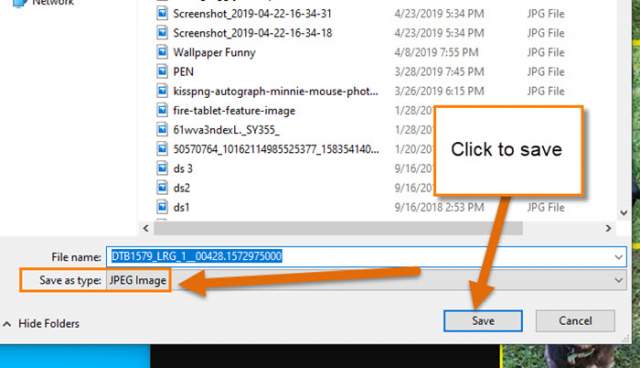Click the ds1 file icon
Screen dimensions: 640x368
click(162, 207)
